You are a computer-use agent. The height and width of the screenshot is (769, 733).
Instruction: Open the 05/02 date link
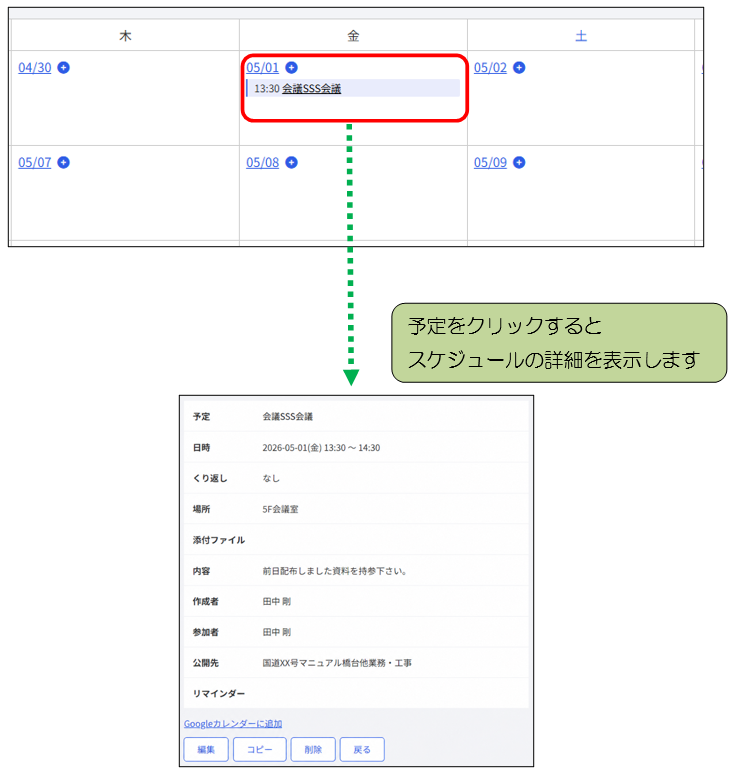490,68
